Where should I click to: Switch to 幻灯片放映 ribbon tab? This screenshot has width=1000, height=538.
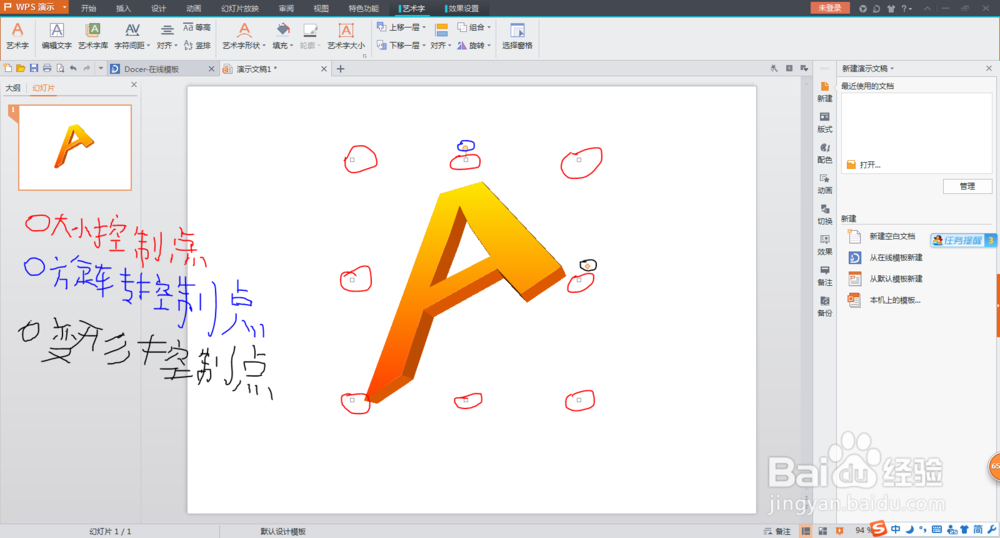tap(240, 8)
